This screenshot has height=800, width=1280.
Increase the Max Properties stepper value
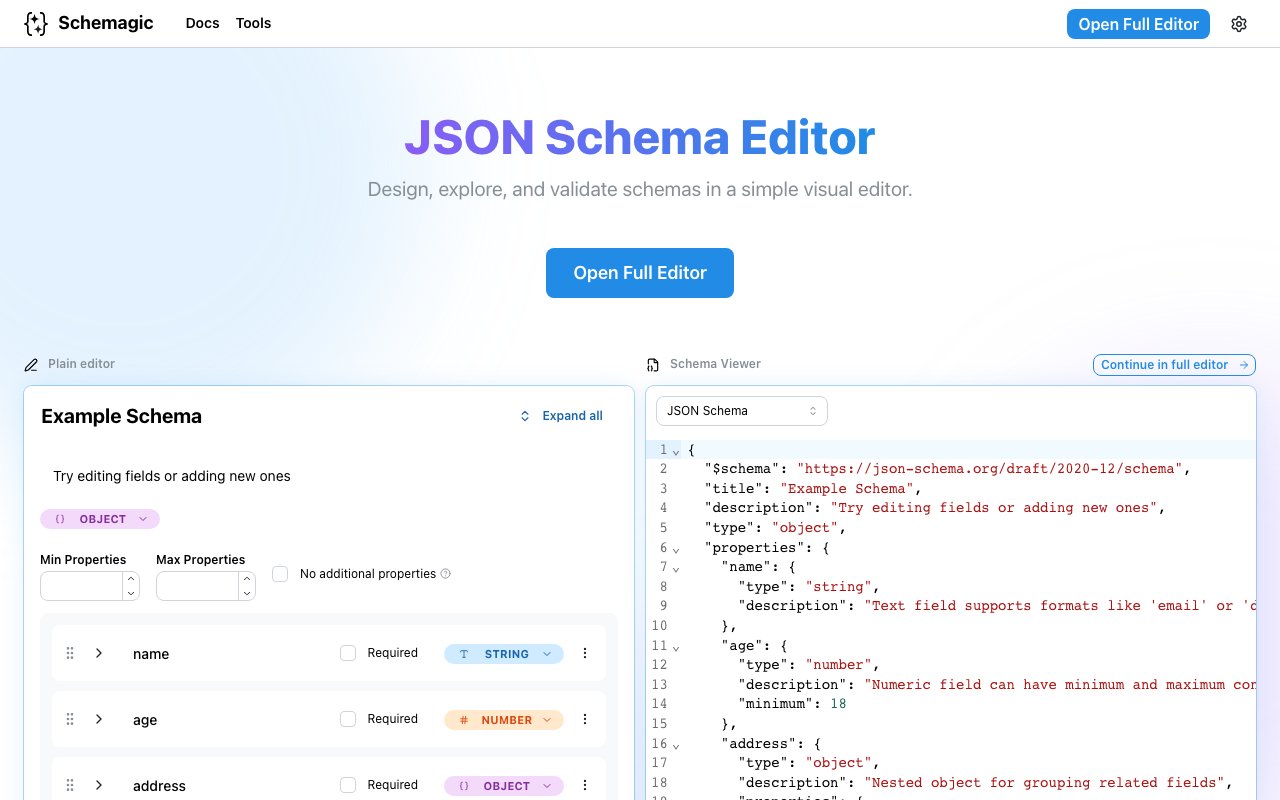pyautogui.click(x=247, y=579)
